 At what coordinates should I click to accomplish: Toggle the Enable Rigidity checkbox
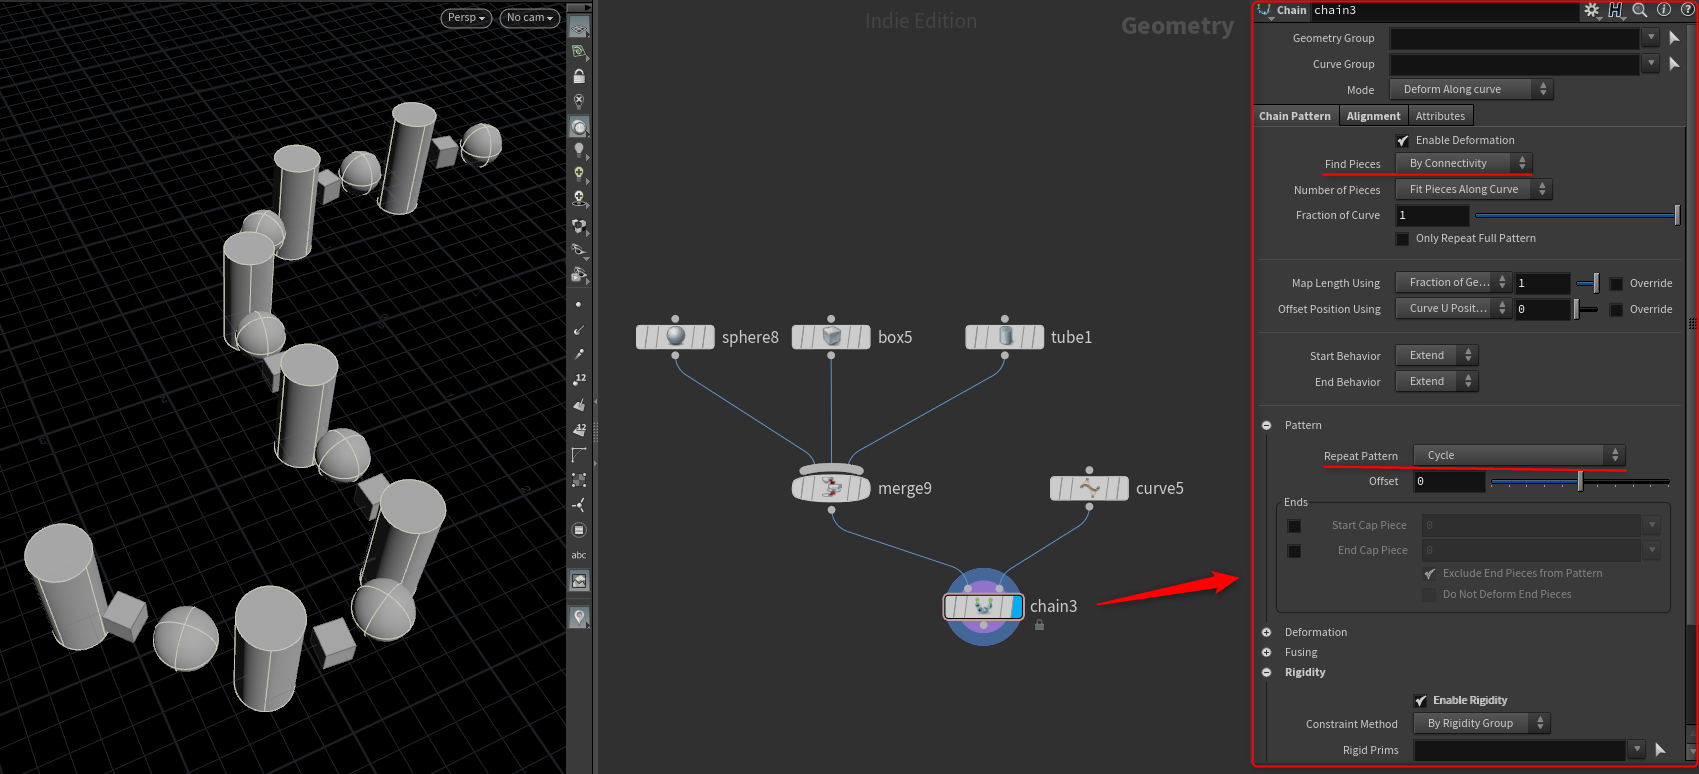(x=1421, y=701)
